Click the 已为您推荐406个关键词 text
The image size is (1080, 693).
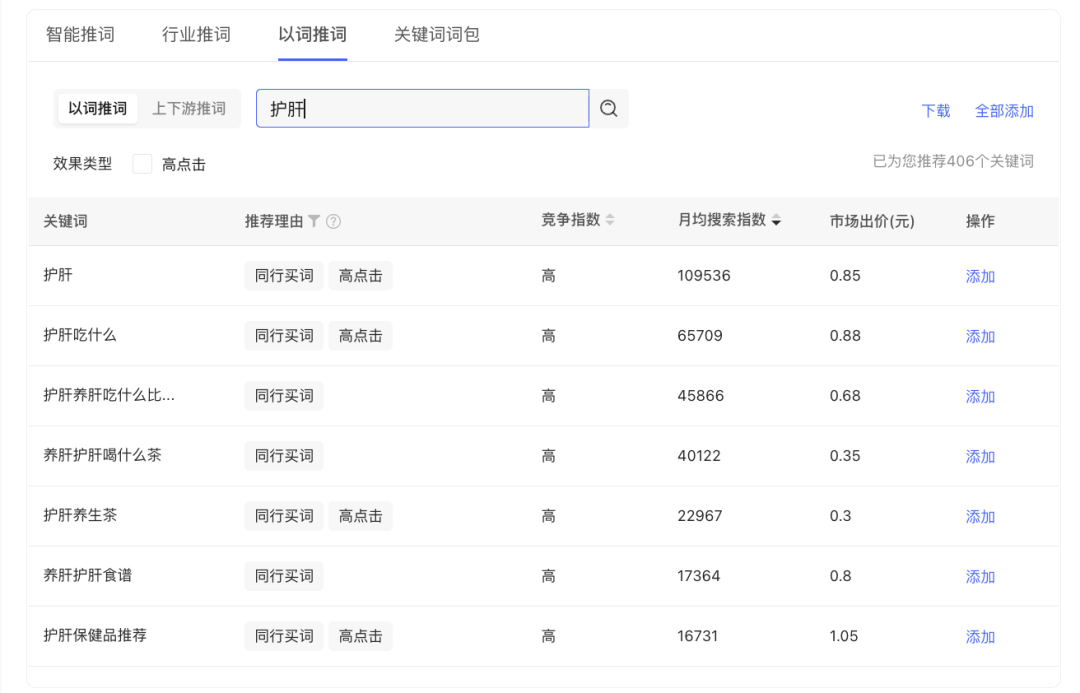[x=953, y=161]
